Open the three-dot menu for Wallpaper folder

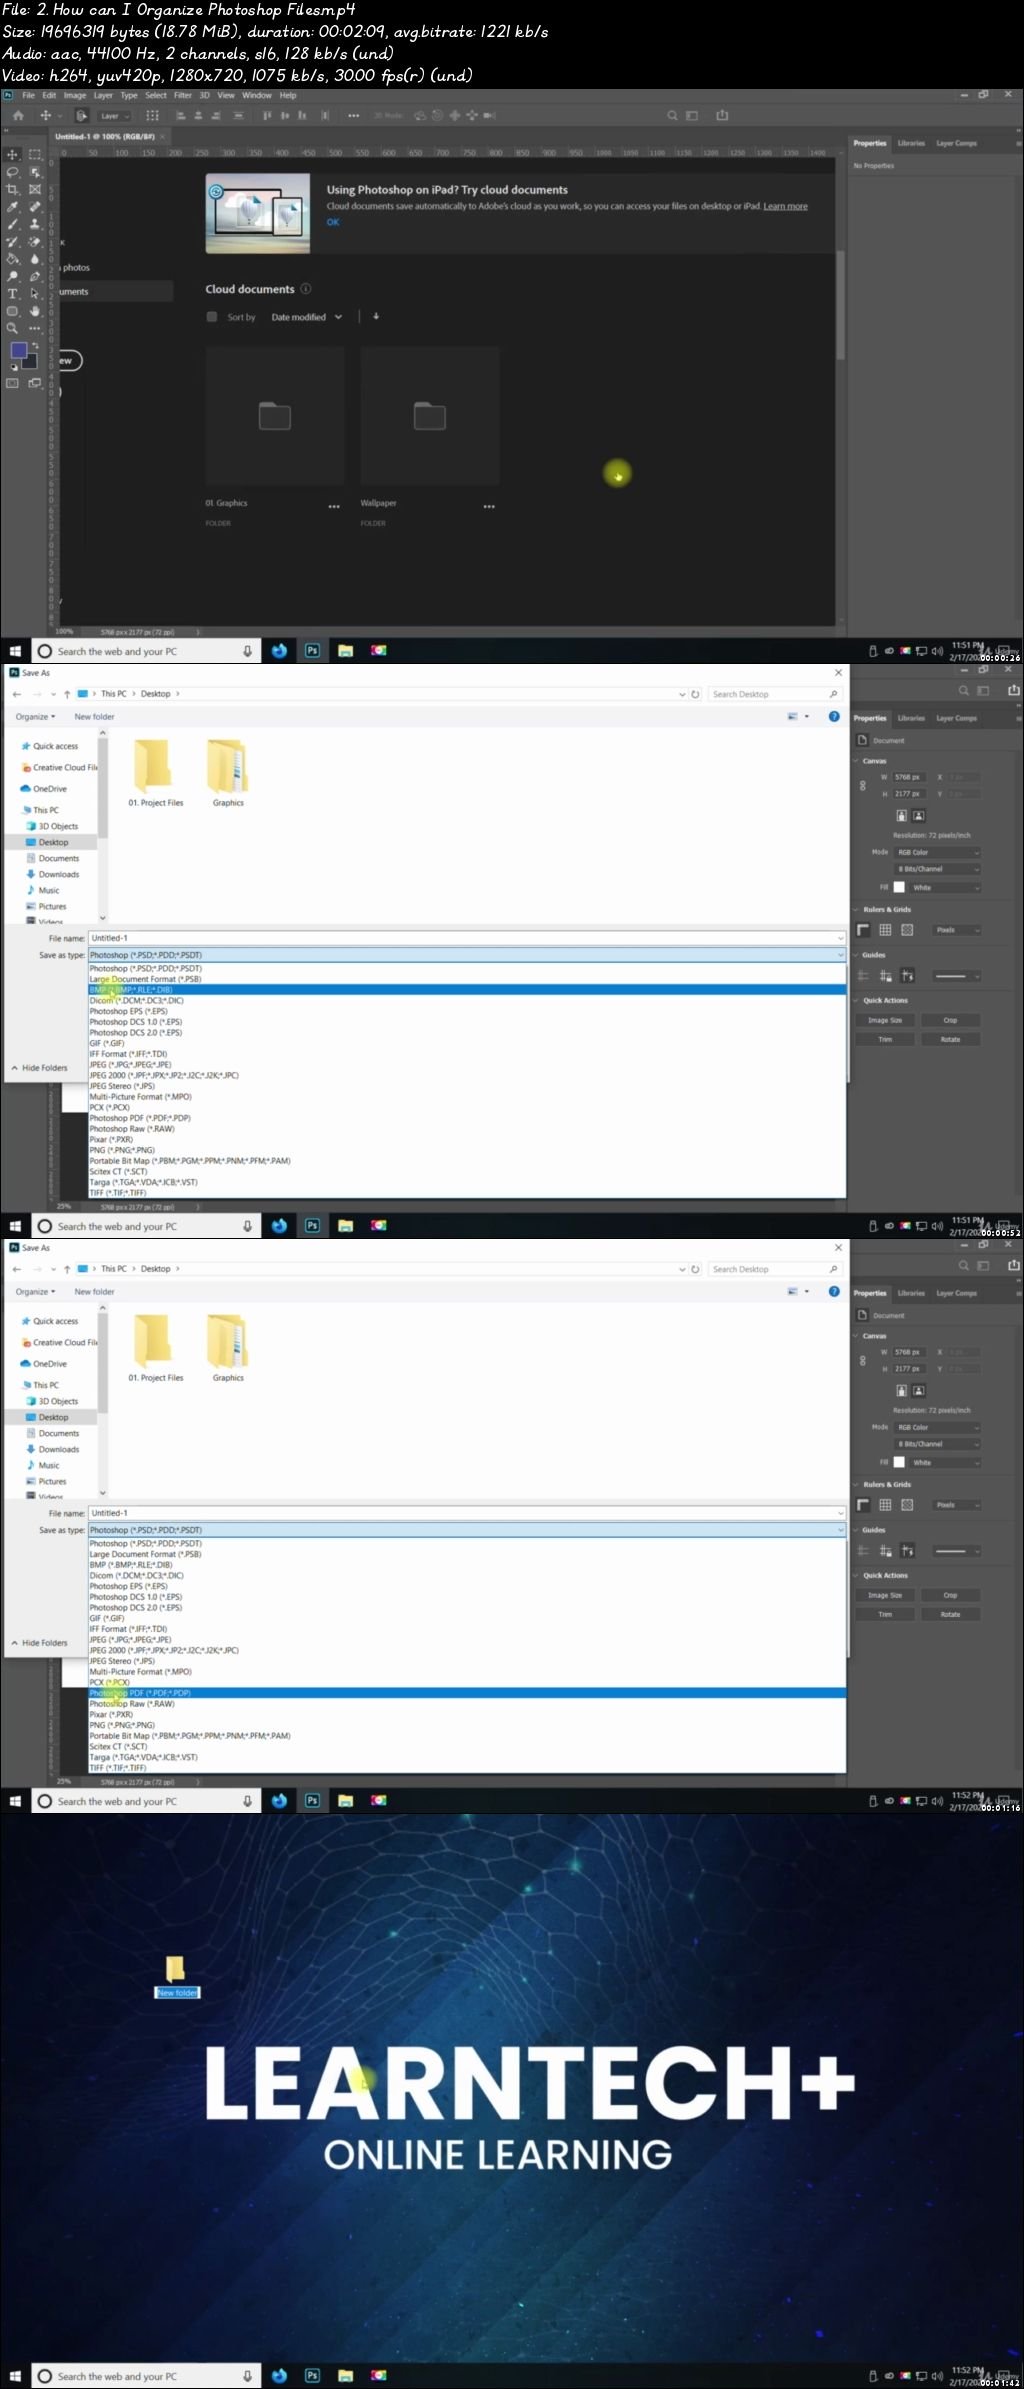489,507
